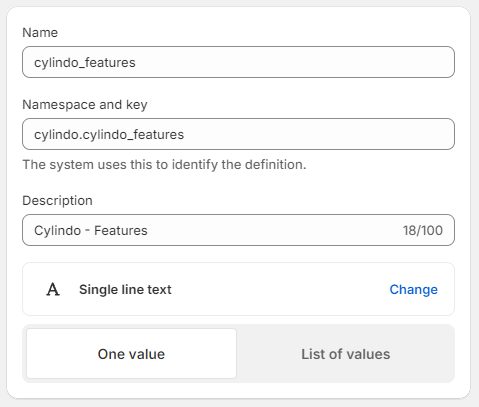This screenshot has width=479, height=407.
Task: Click the Name label
Action: click(40, 33)
